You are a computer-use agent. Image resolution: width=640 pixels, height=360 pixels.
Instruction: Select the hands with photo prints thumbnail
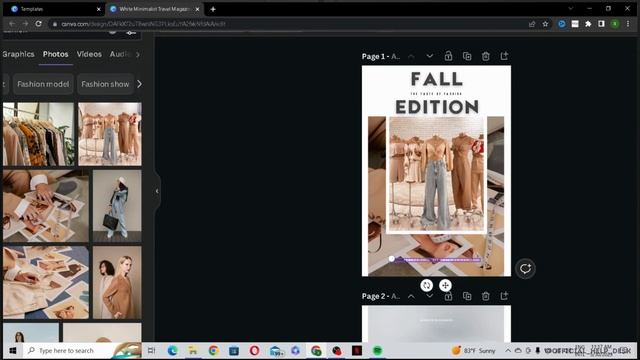coord(46,206)
